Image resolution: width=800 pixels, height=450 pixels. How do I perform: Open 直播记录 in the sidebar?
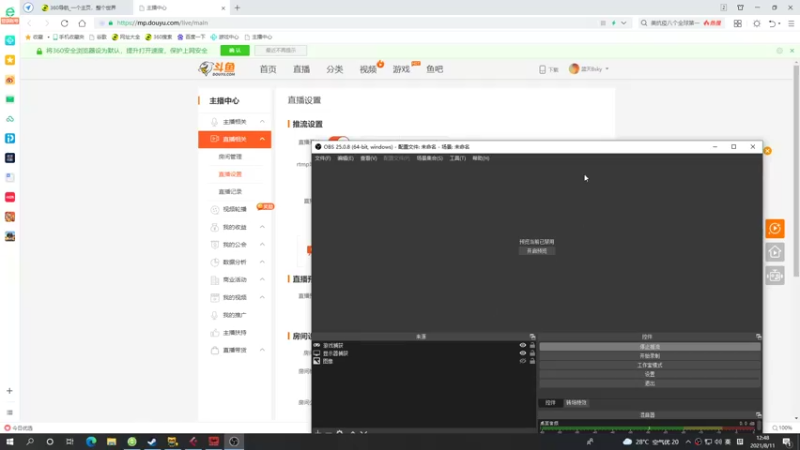(230, 191)
